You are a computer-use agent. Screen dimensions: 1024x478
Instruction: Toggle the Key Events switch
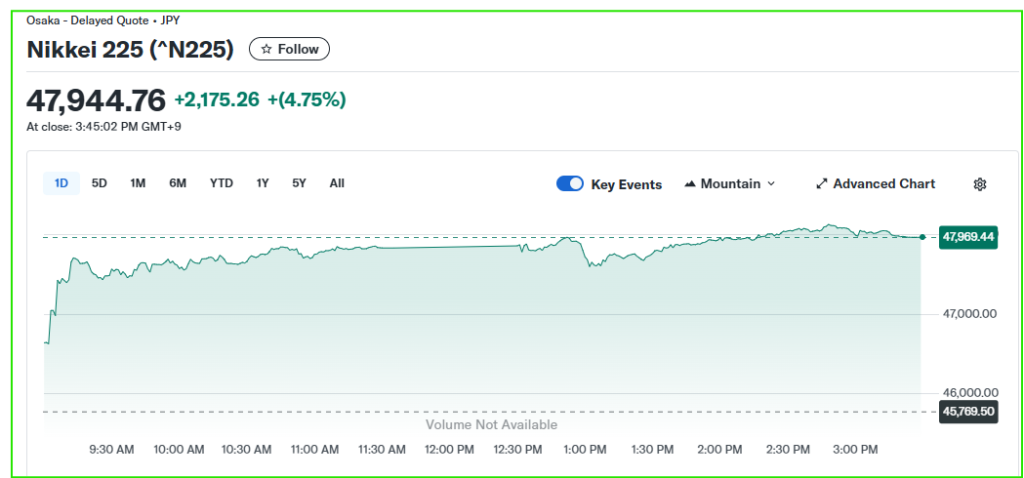pyautogui.click(x=570, y=184)
